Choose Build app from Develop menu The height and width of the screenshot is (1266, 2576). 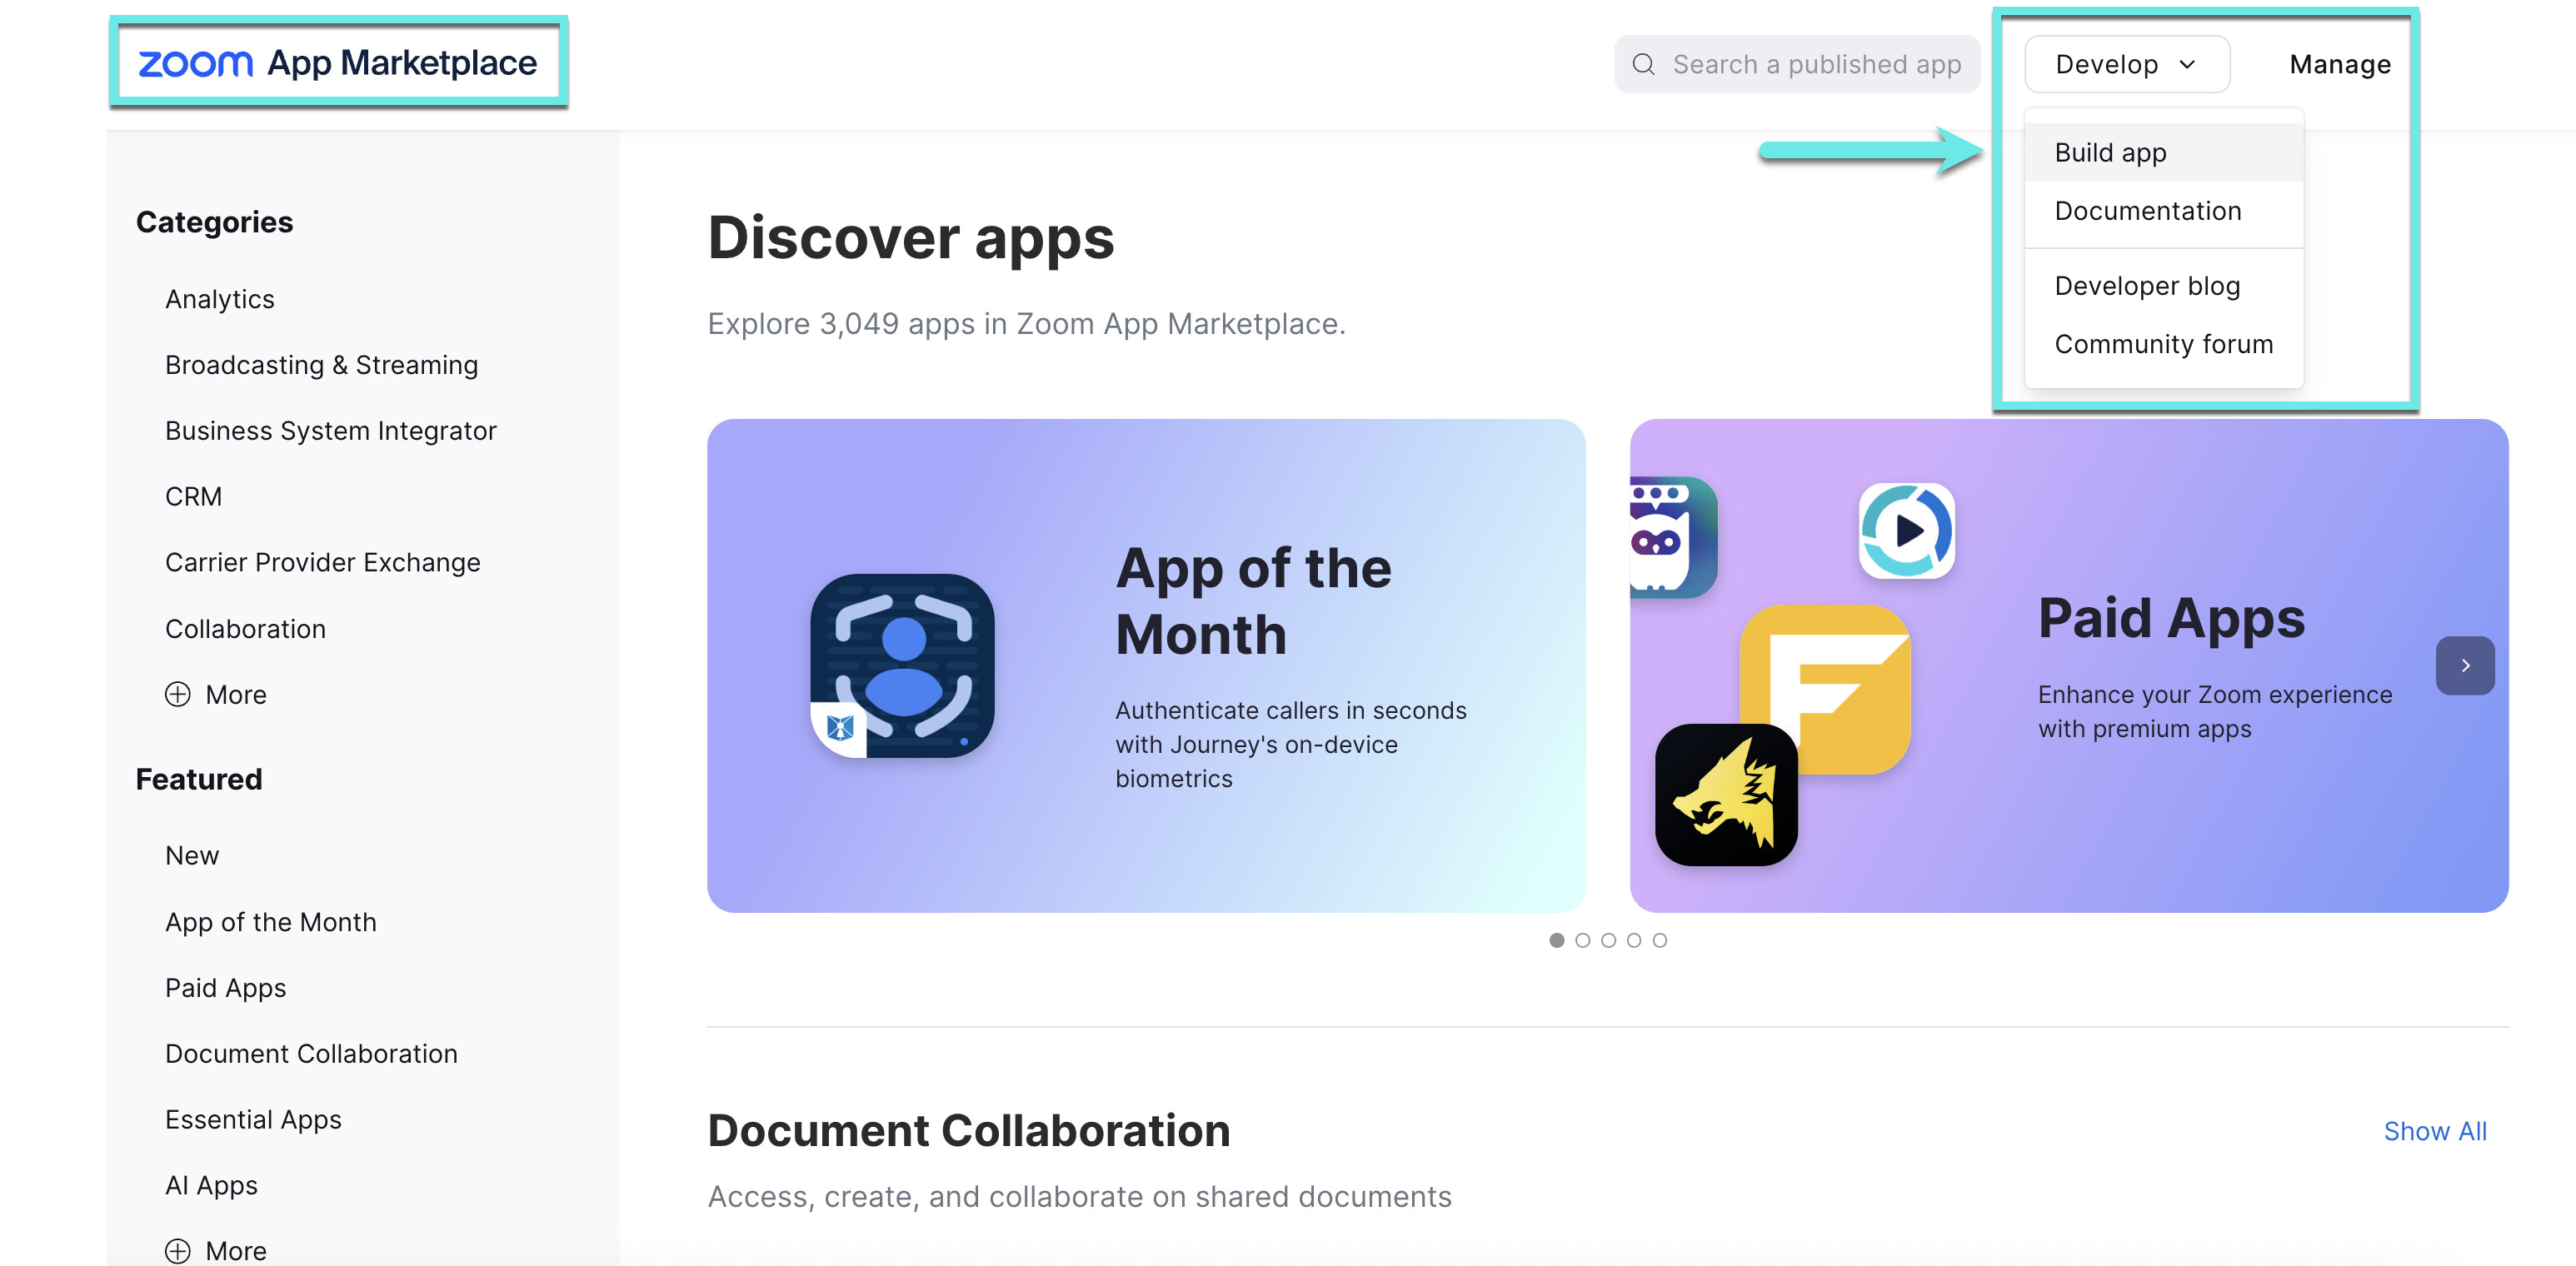(2110, 153)
